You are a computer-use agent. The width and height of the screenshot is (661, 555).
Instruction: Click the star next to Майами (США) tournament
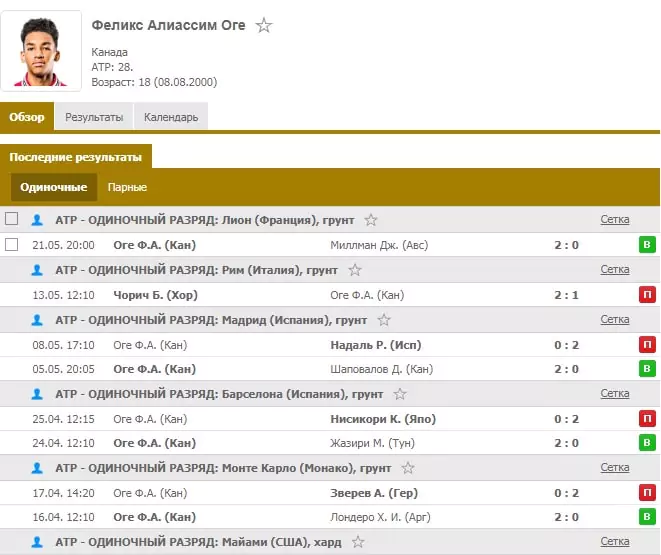coord(358,542)
